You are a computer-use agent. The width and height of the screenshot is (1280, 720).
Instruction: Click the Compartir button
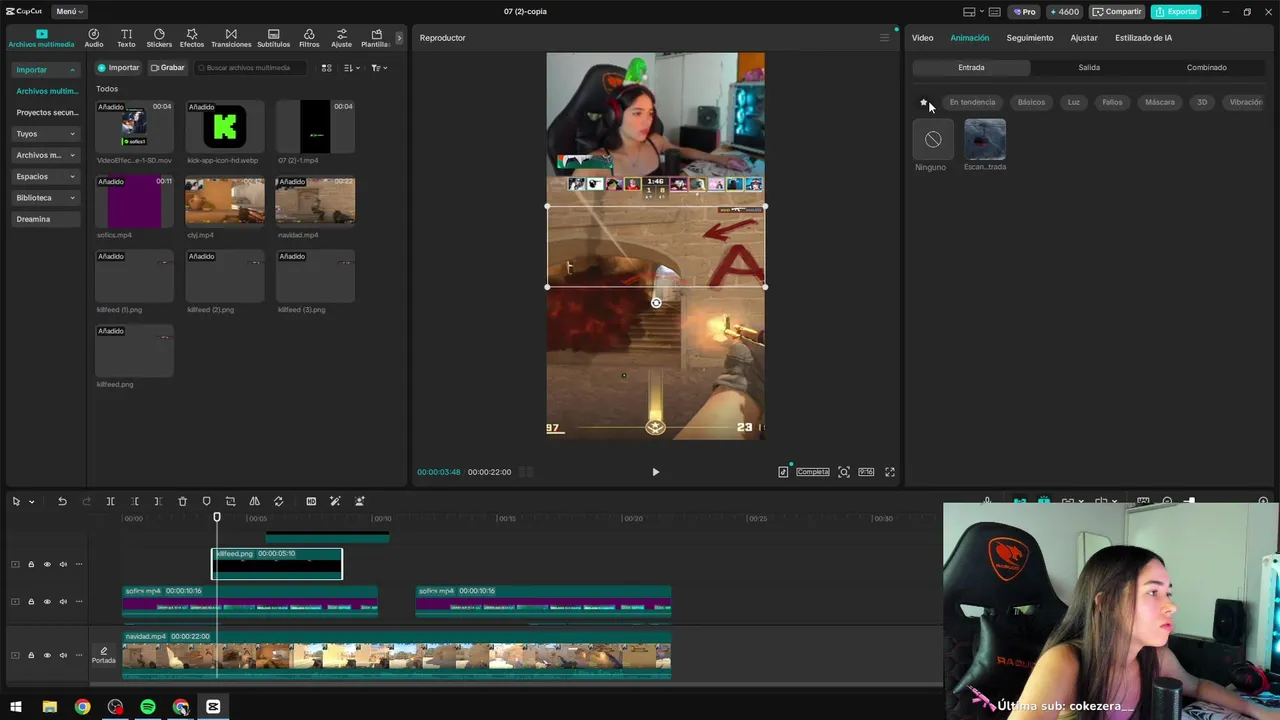(1117, 12)
